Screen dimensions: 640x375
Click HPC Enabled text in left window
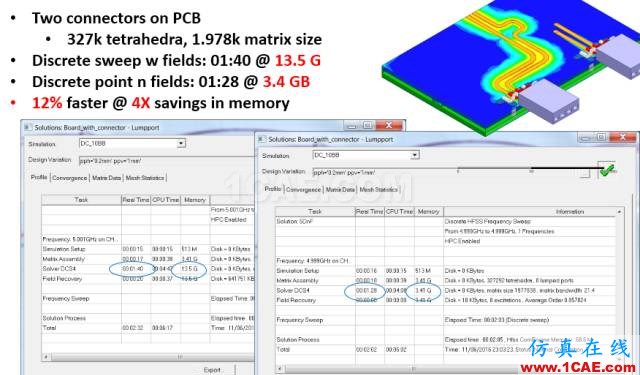click(x=229, y=220)
